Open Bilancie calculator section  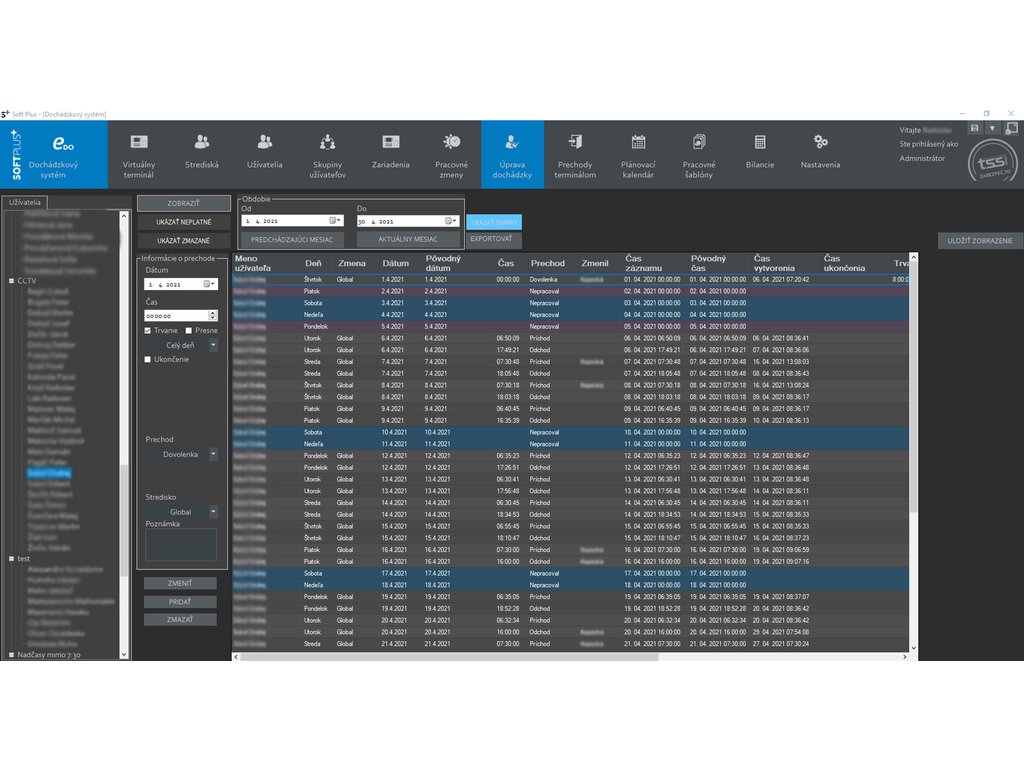click(760, 154)
